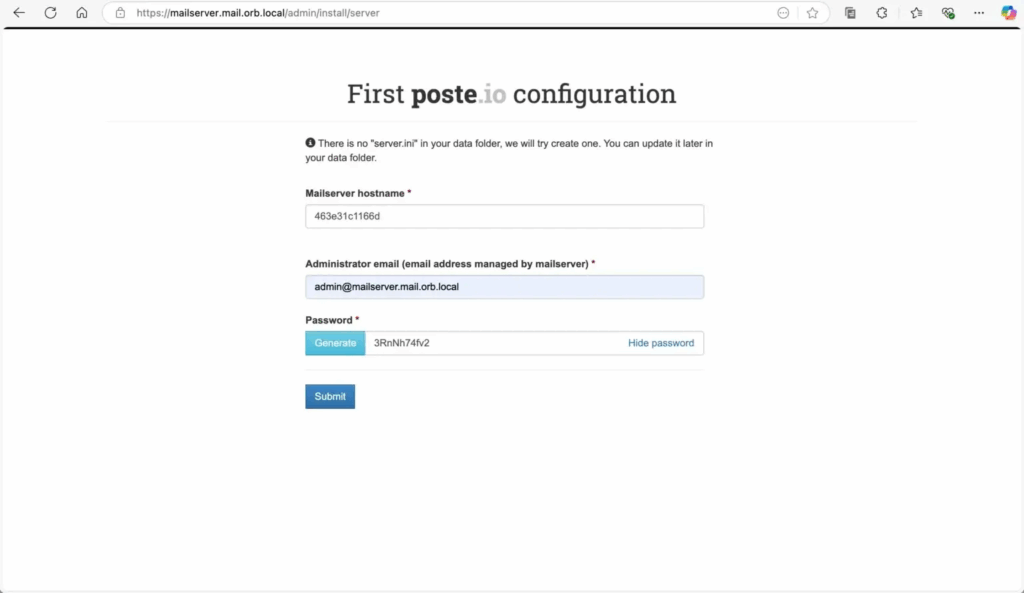This screenshot has height=593, width=1024.
Task: Open the Favorites list icon
Action: click(916, 13)
